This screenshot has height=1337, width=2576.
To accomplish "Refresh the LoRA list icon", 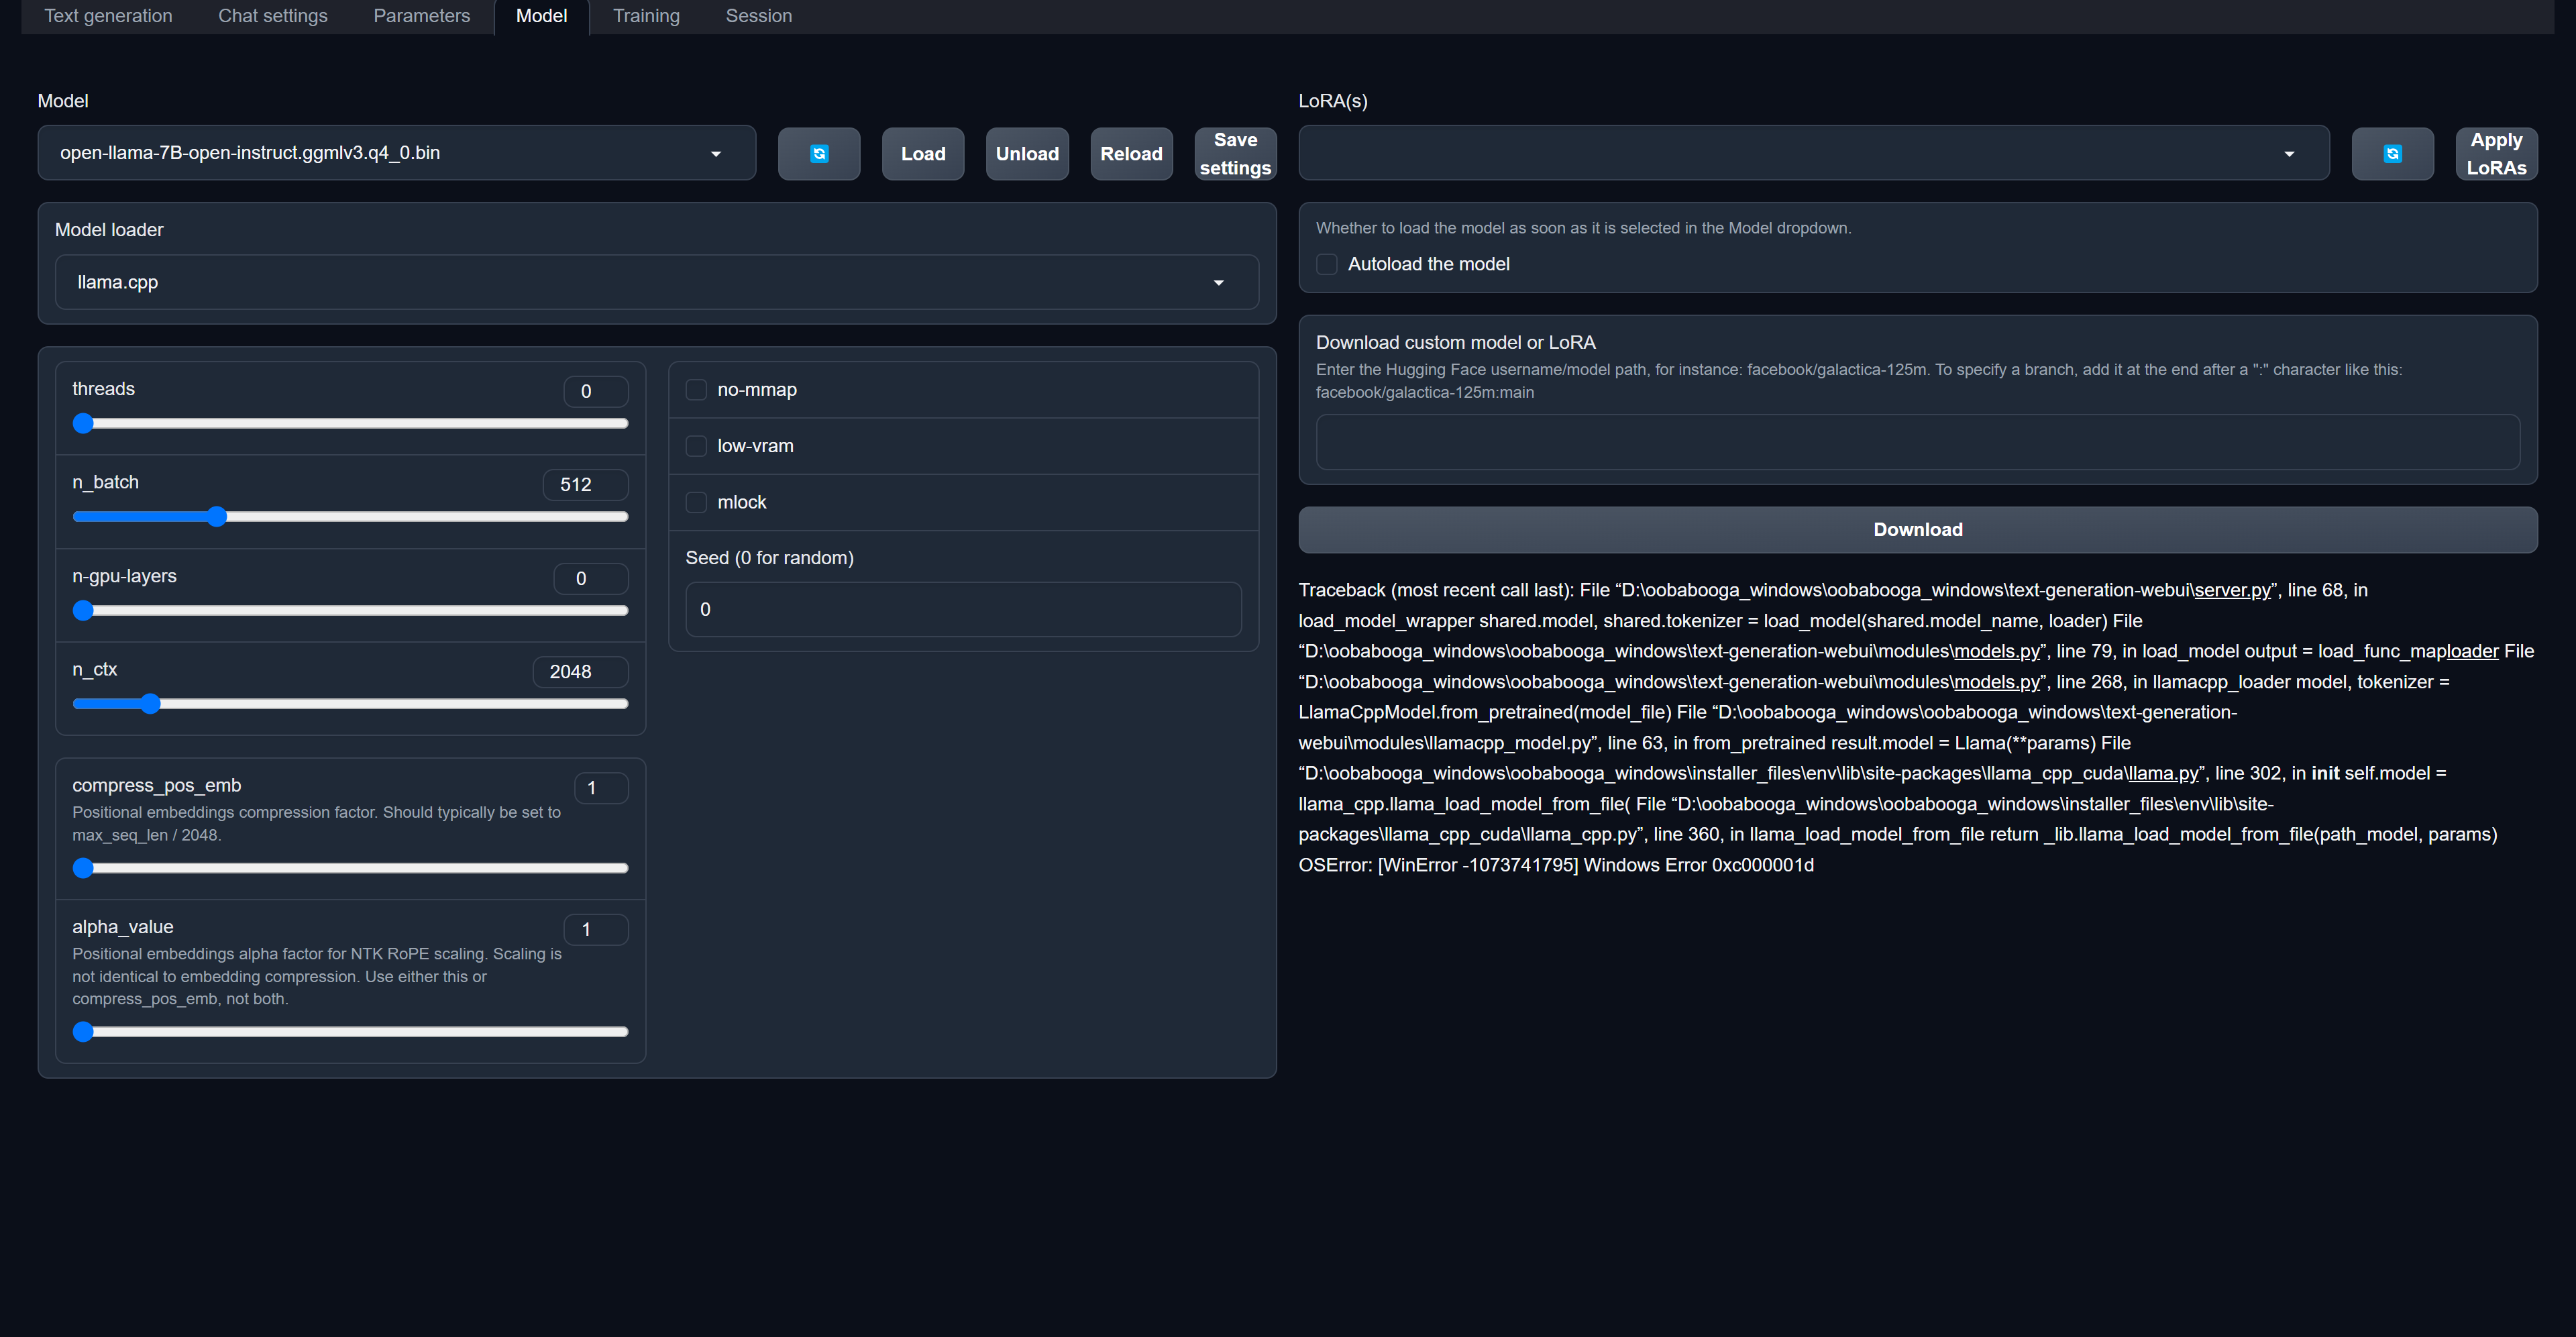I will (2392, 154).
